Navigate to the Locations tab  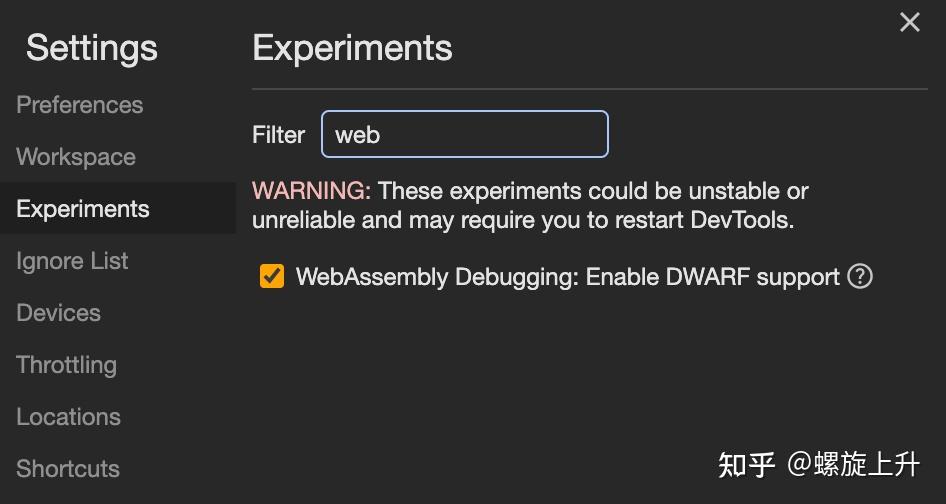(69, 417)
